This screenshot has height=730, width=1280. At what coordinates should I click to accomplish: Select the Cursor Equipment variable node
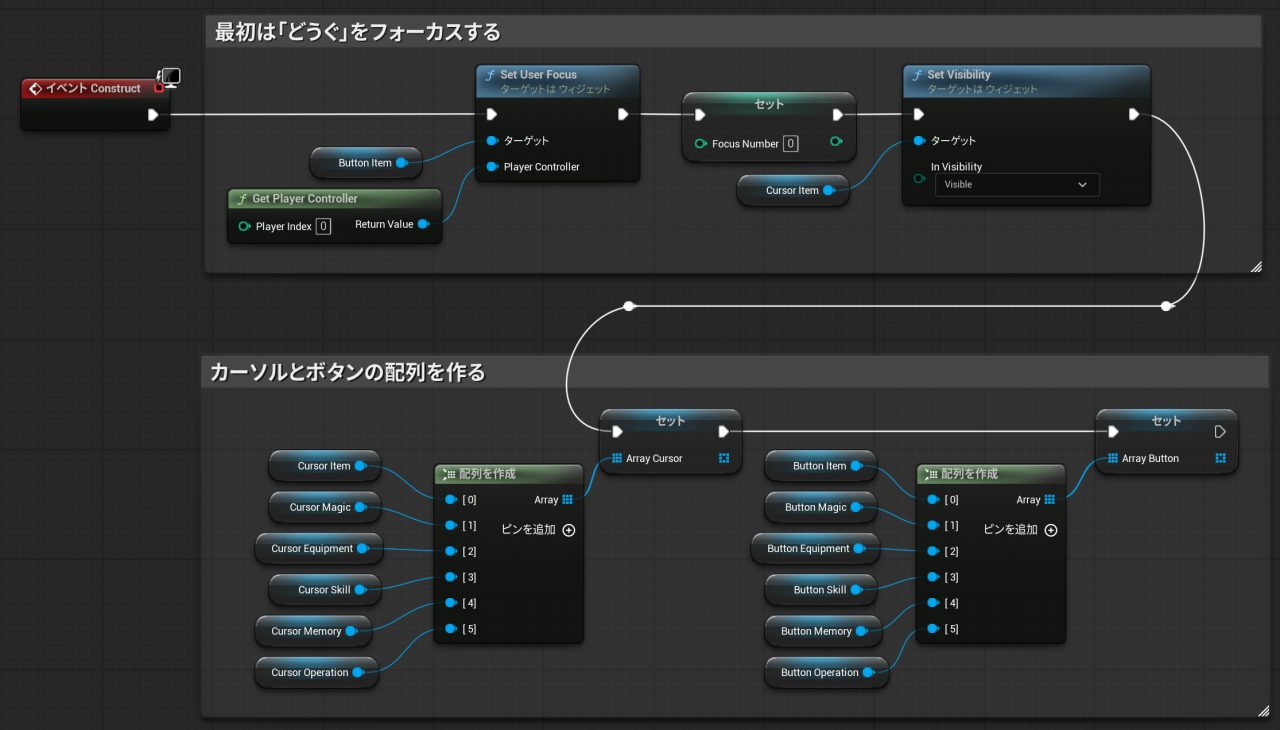[x=312, y=549]
